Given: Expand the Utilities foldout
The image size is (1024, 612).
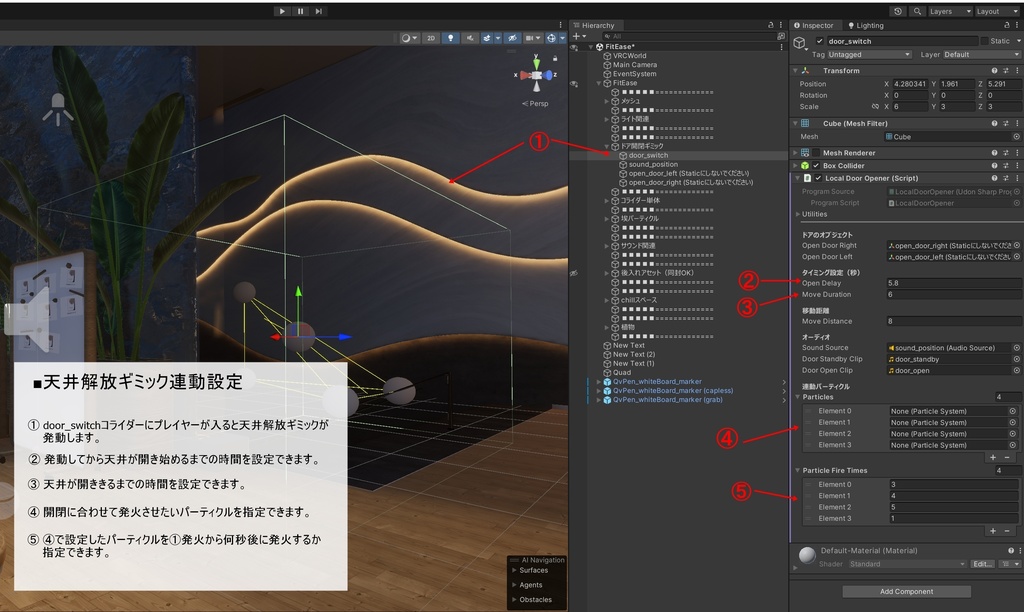Looking at the screenshot, I should 797,214.
